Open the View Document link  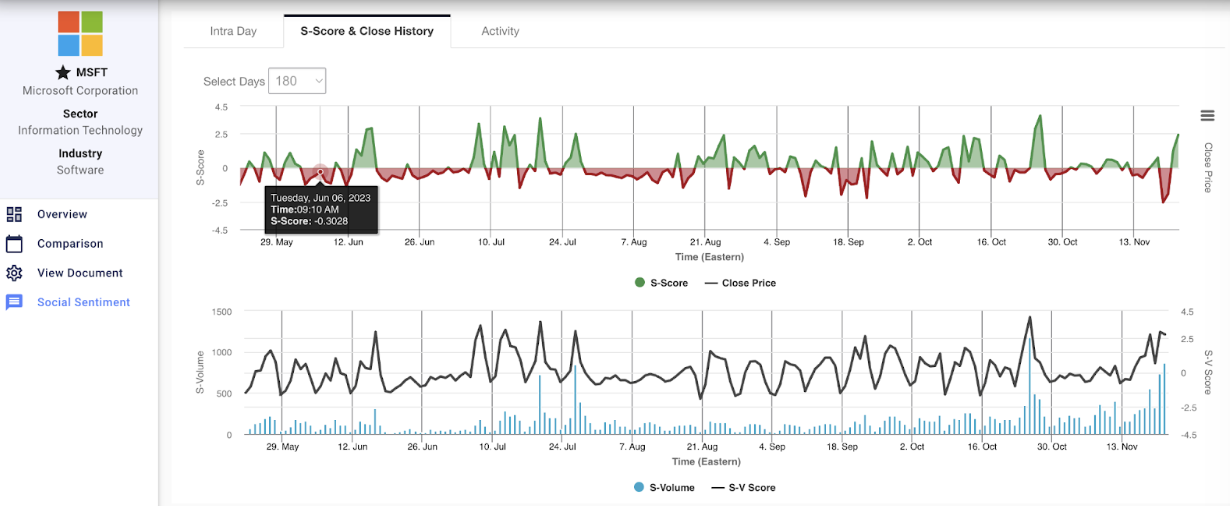coord(80,273)
